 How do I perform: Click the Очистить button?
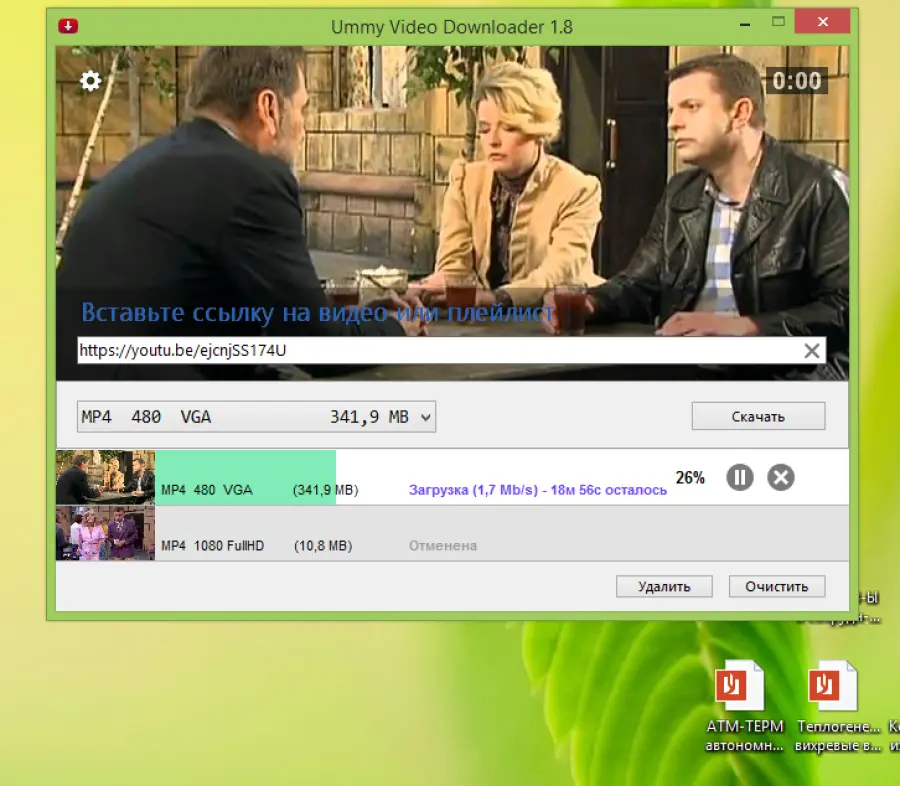[777, 586]
